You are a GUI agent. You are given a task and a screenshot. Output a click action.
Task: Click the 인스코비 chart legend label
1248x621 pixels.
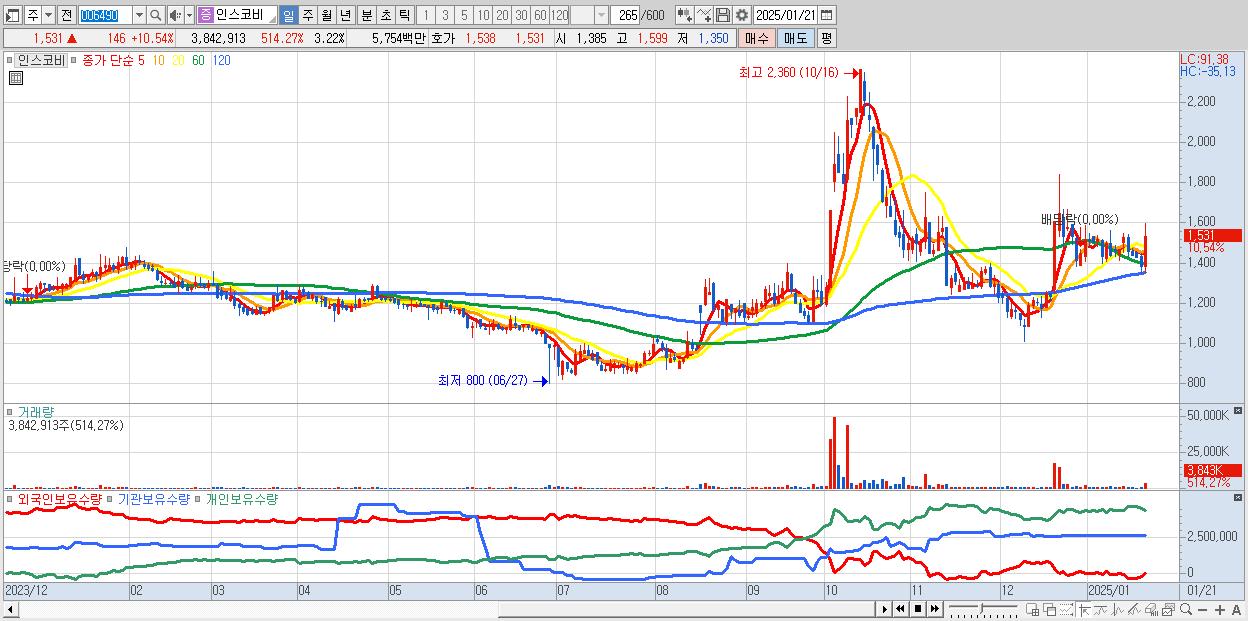[x=41, y=60]
